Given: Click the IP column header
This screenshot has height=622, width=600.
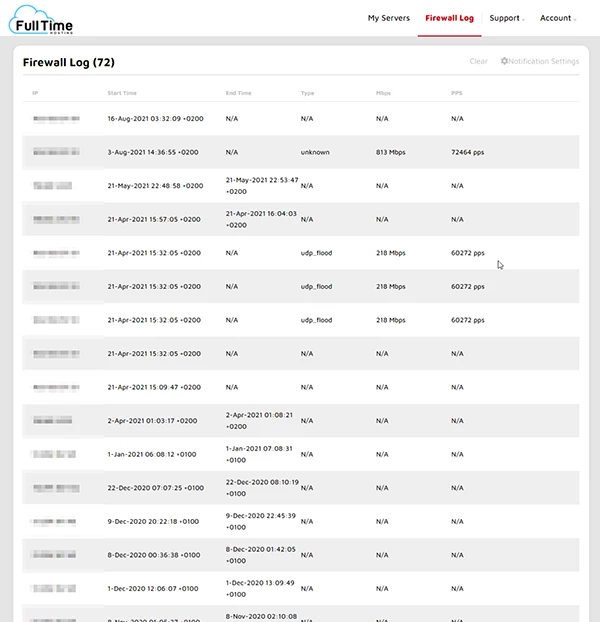Looking at the screenshot, I should point(35,93).
